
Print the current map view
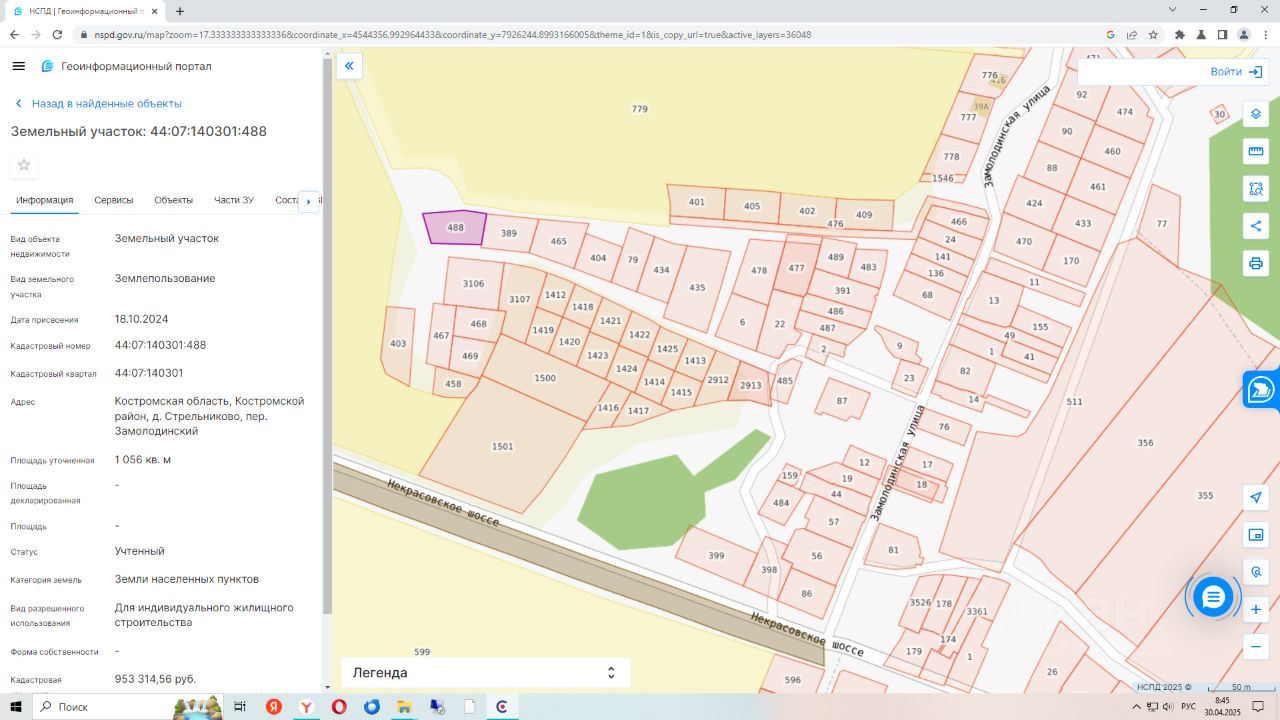pos(1256,263)
